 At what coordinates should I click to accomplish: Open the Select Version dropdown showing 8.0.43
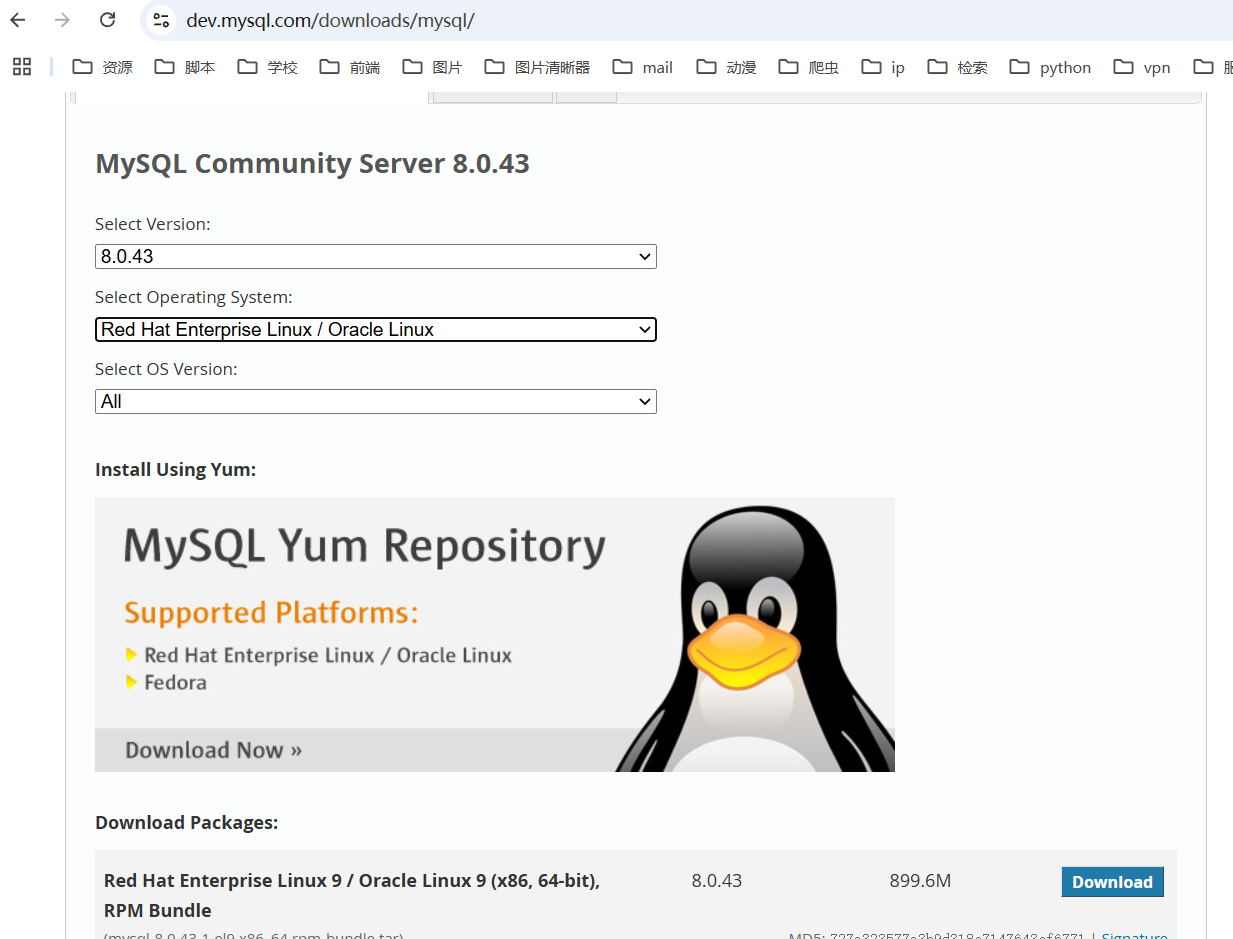click(x=375, y=256)
